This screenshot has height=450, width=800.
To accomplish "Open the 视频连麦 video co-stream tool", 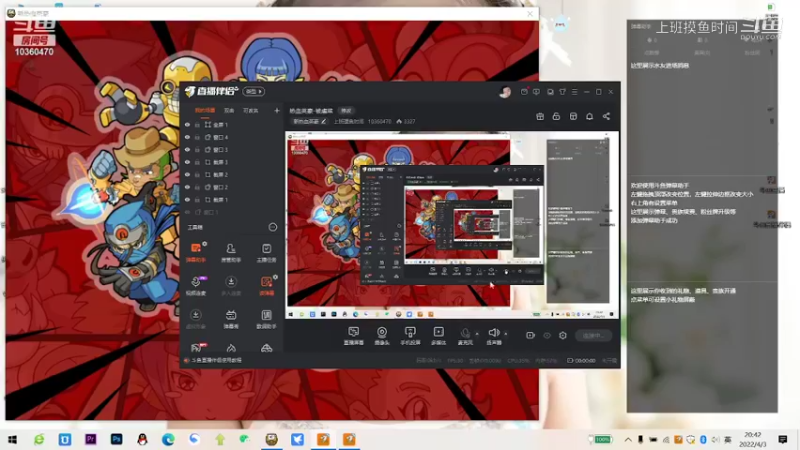I will [x=196, y=286].
